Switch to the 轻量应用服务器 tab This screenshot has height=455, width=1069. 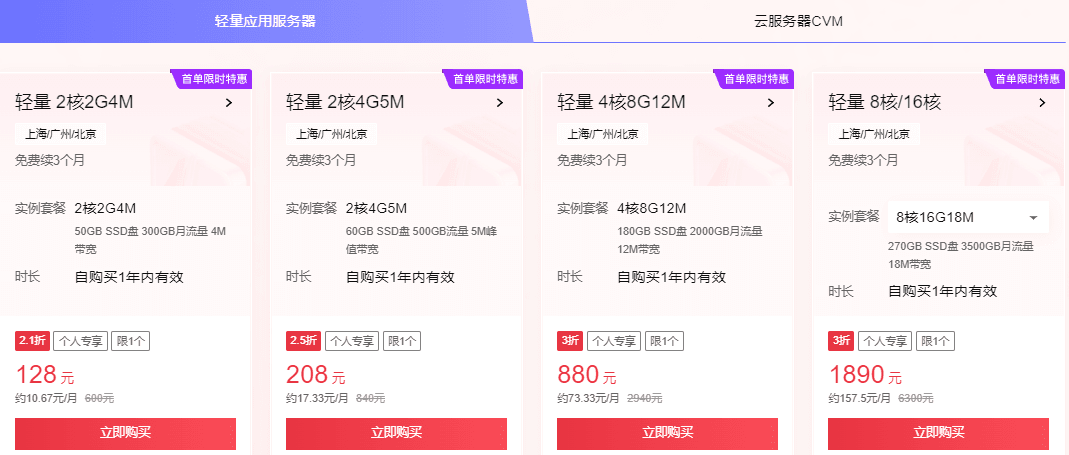tap(265, 21)
